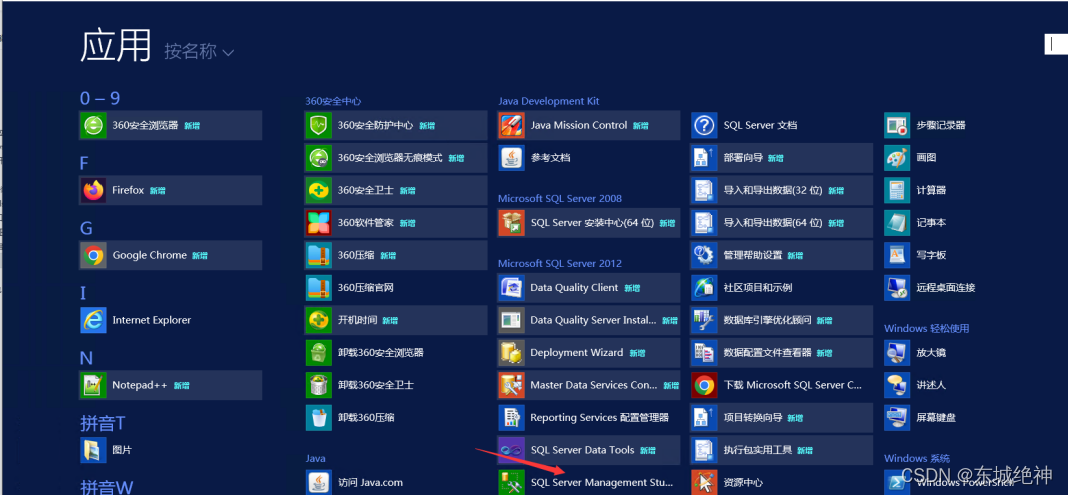Click Microsoft SQL Server 2012 group header
This screenshot has width=1068, height=495.
pos(560,264)
